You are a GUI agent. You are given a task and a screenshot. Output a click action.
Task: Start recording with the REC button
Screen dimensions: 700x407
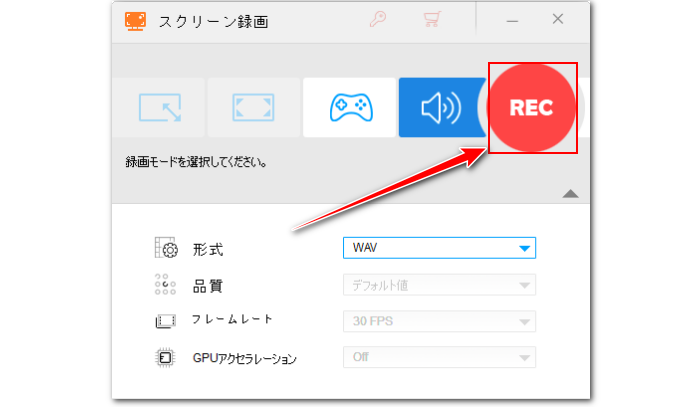pyautogui.click(x=532, y=108)
